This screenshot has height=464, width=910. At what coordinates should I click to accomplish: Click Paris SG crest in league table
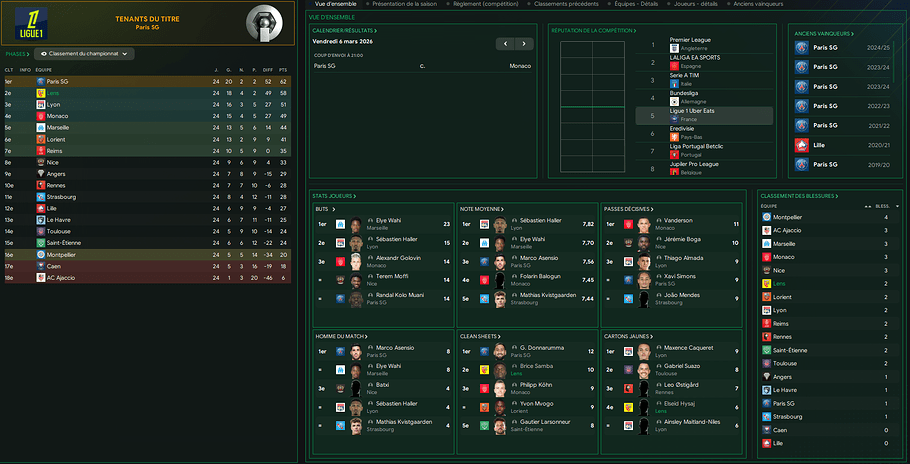(41, 82)
